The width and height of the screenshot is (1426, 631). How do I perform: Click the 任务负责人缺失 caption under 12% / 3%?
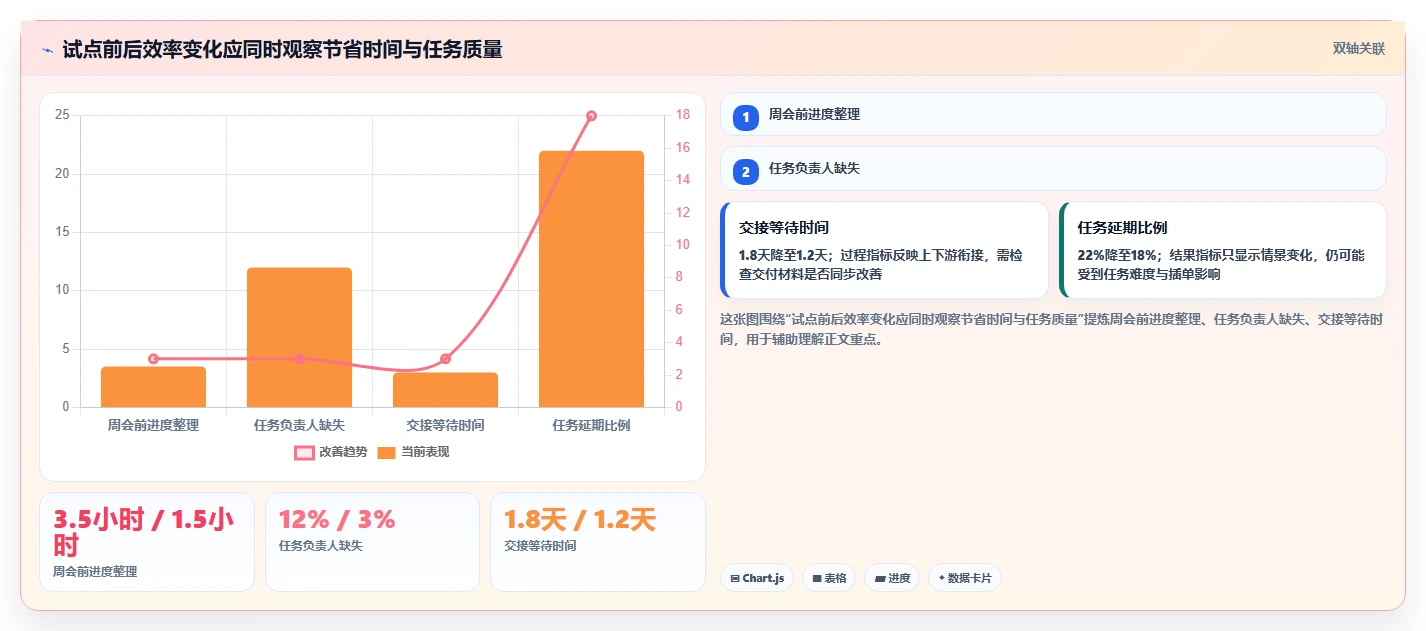[321, 546]
